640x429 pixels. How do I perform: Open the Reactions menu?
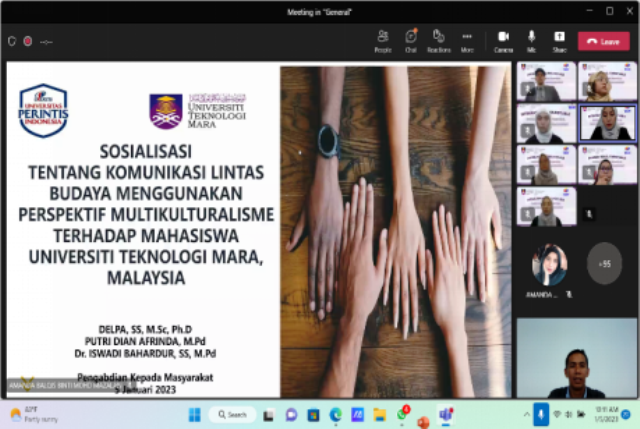tap(439, 42)
